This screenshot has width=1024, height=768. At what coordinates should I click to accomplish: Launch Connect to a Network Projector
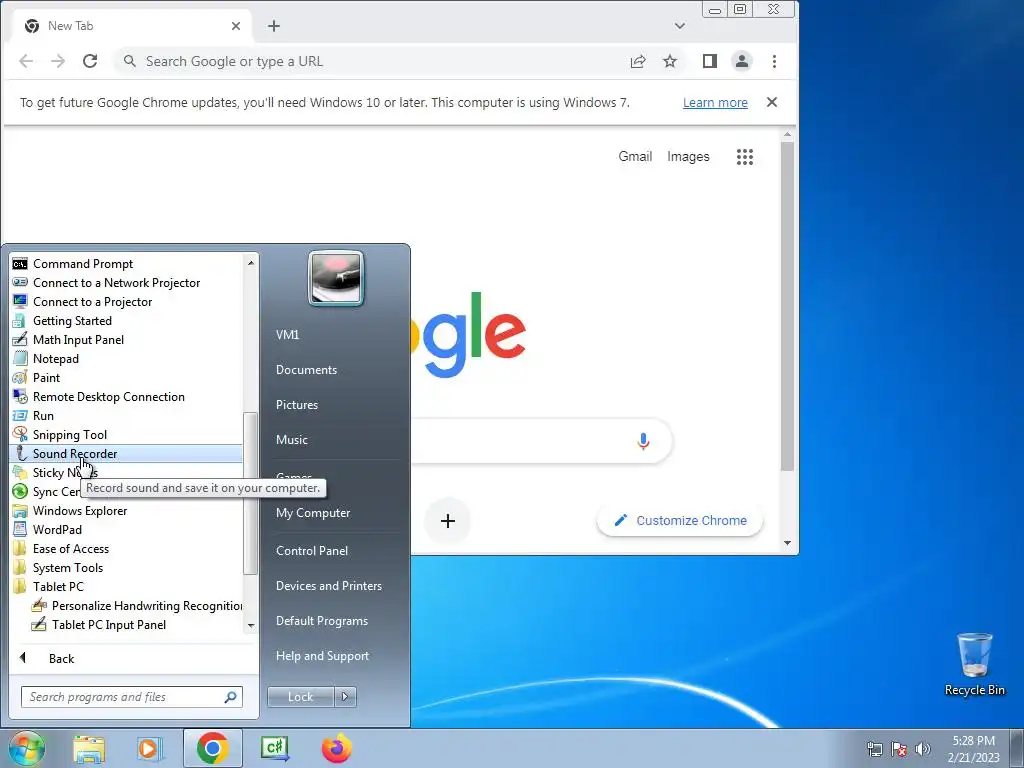pyautogui.click(x=116, y=283)
